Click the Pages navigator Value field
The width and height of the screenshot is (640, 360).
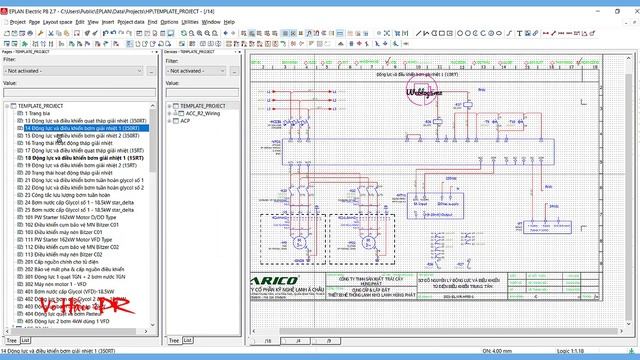coord(80,93)
